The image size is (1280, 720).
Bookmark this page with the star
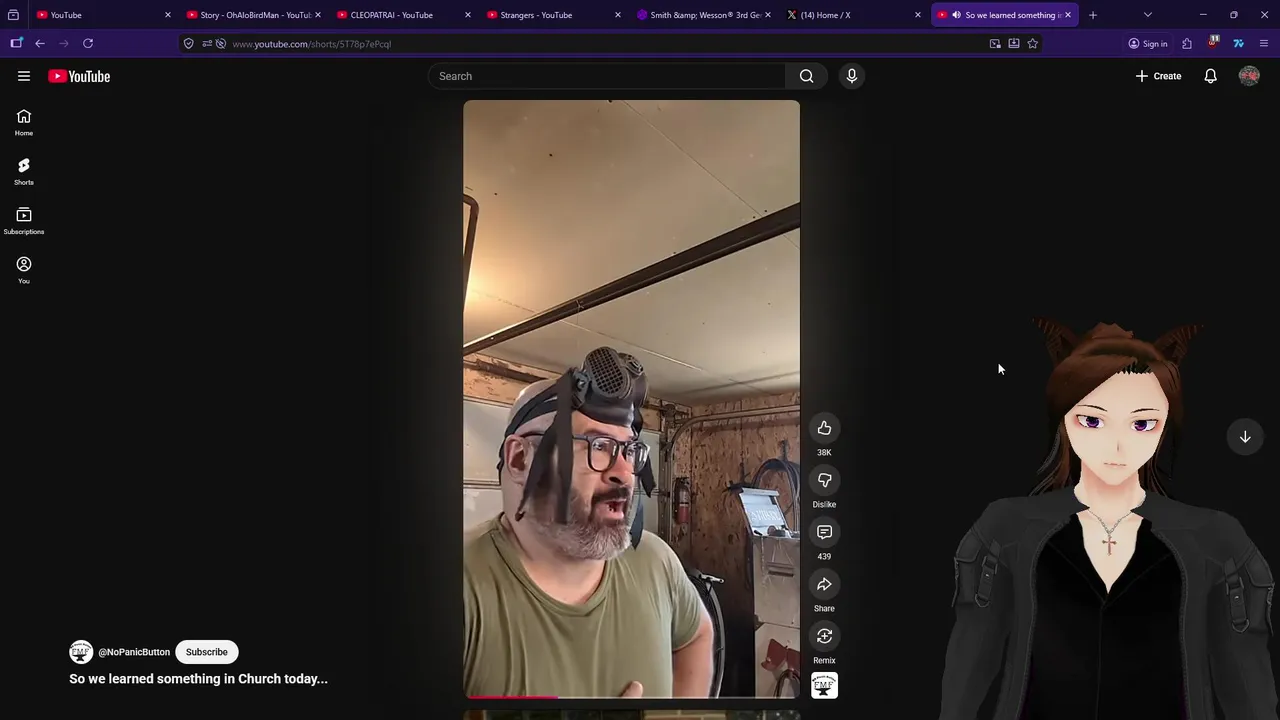[1033, 44]
